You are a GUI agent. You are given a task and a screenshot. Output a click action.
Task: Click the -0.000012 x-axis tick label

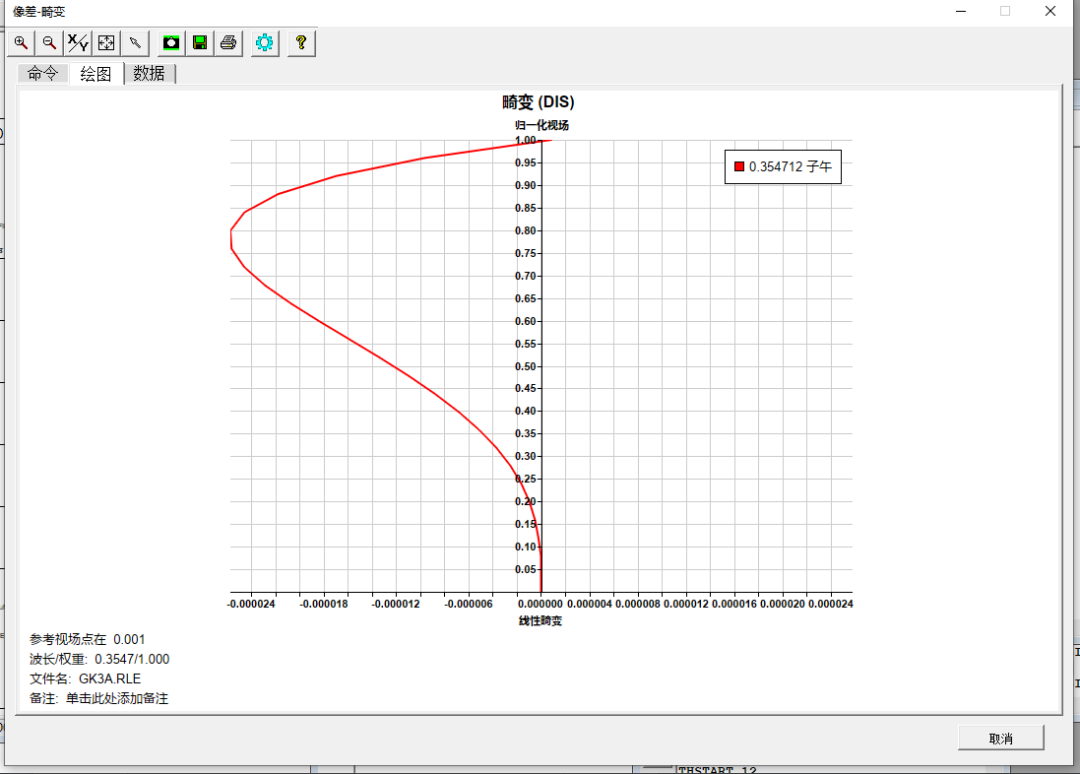tap(396, 604)
